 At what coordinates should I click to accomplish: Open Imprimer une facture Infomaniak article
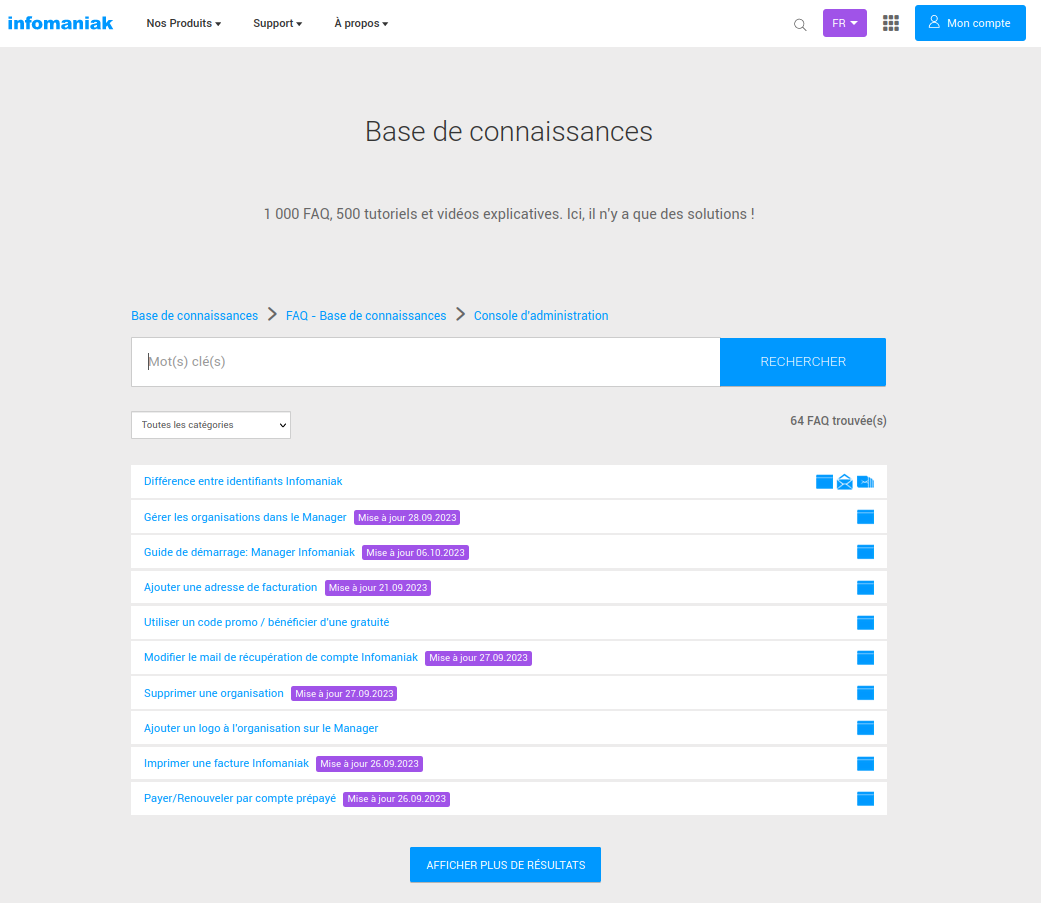pos(226,764)
